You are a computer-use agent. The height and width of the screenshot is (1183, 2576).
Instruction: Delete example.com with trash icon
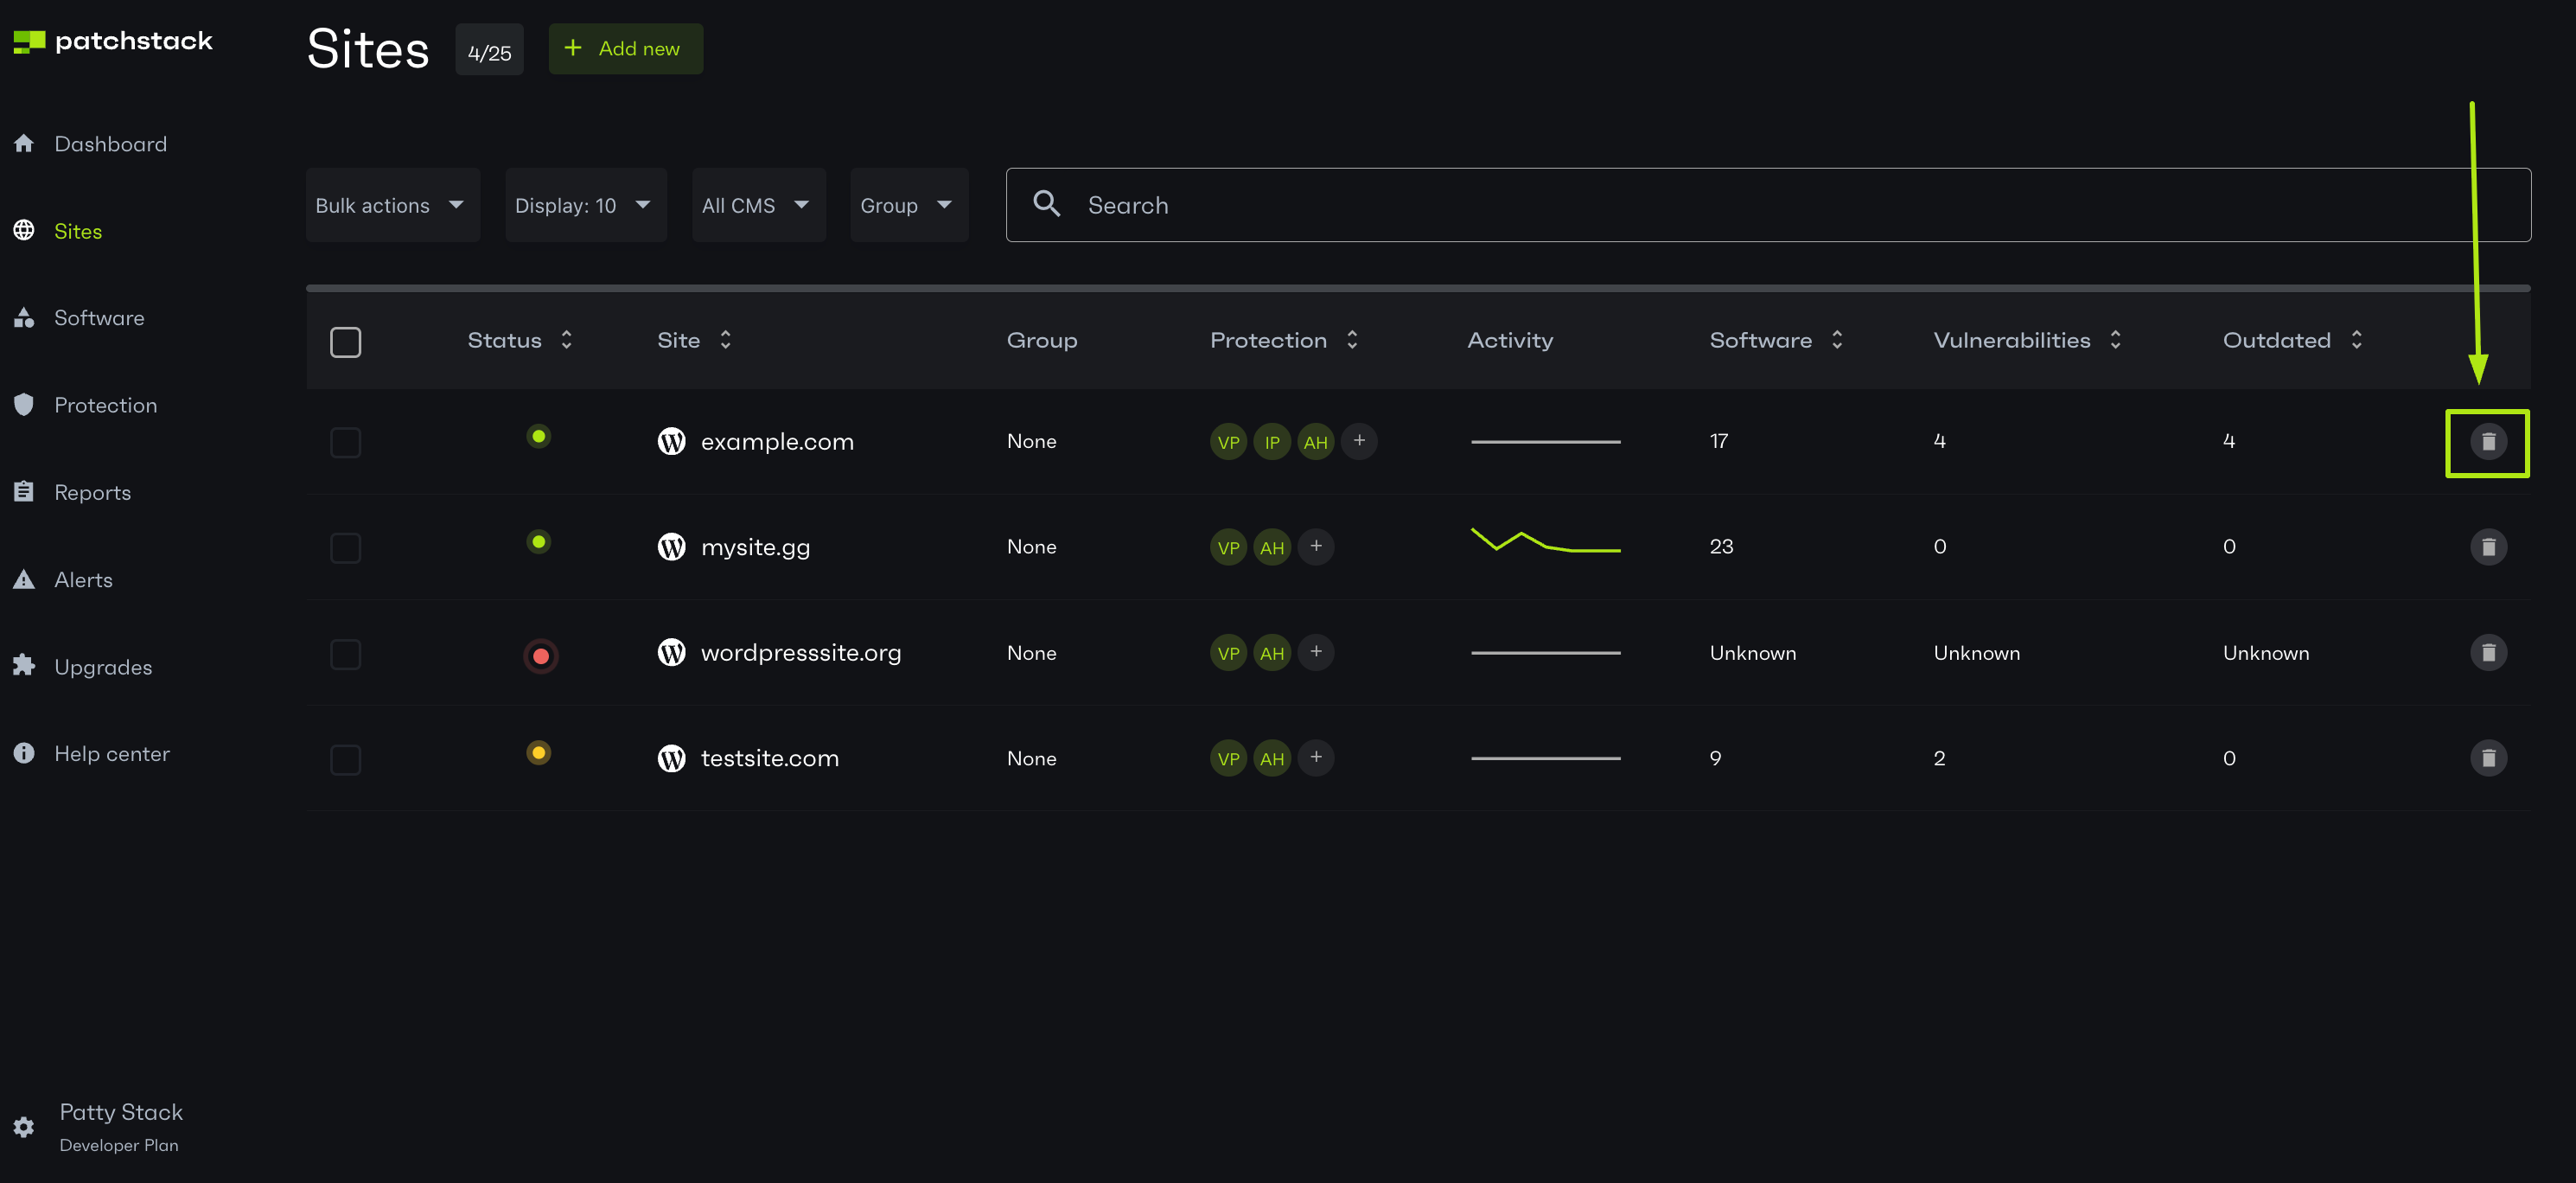[2487, 442]
